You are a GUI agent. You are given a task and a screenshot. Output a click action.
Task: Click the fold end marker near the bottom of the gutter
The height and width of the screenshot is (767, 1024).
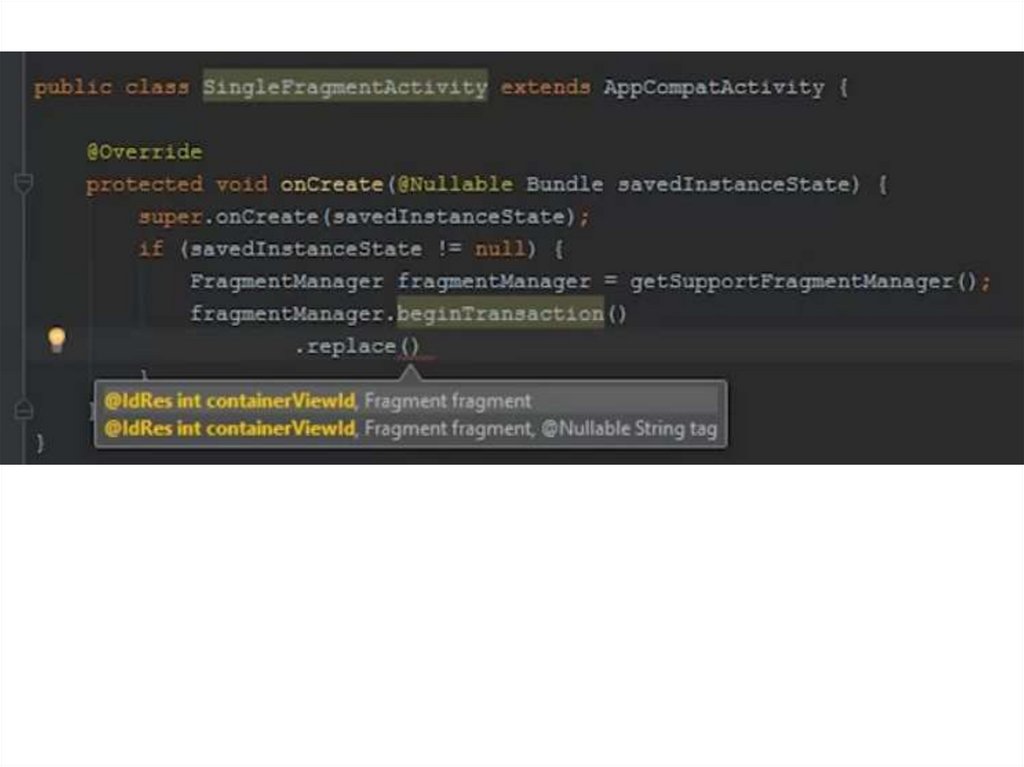(24, 410)
